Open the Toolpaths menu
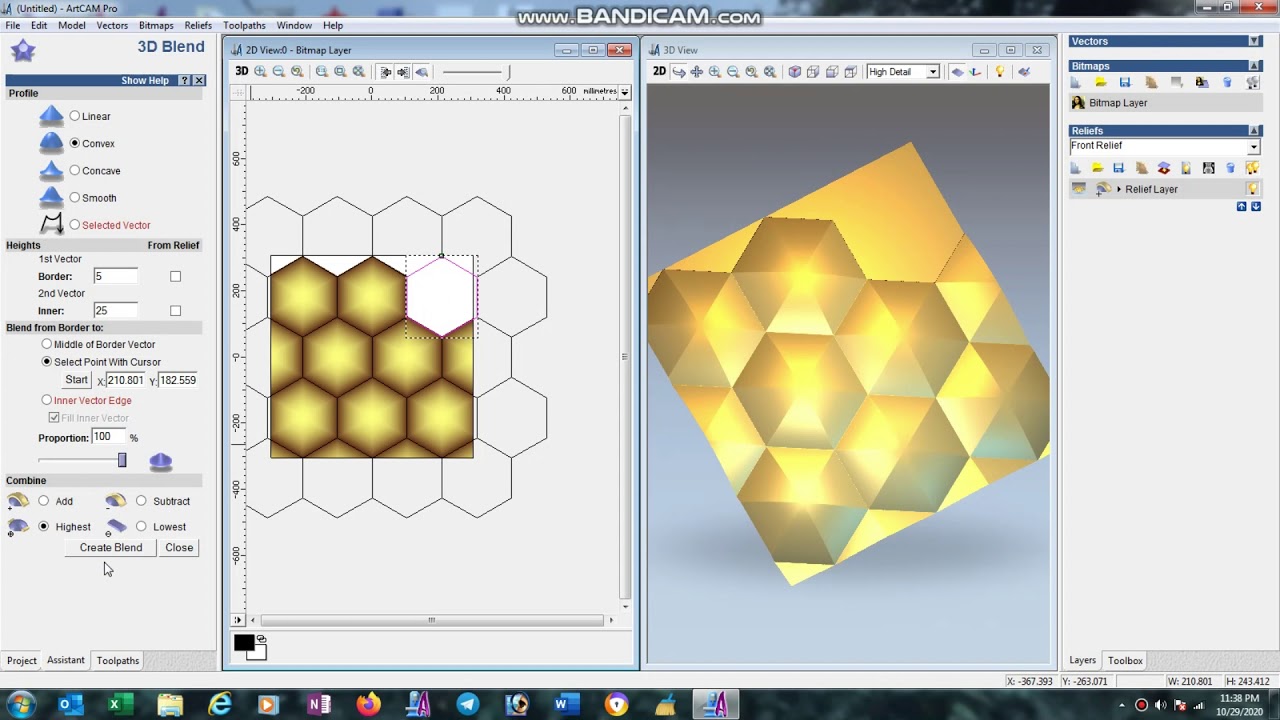 point(244,25)
